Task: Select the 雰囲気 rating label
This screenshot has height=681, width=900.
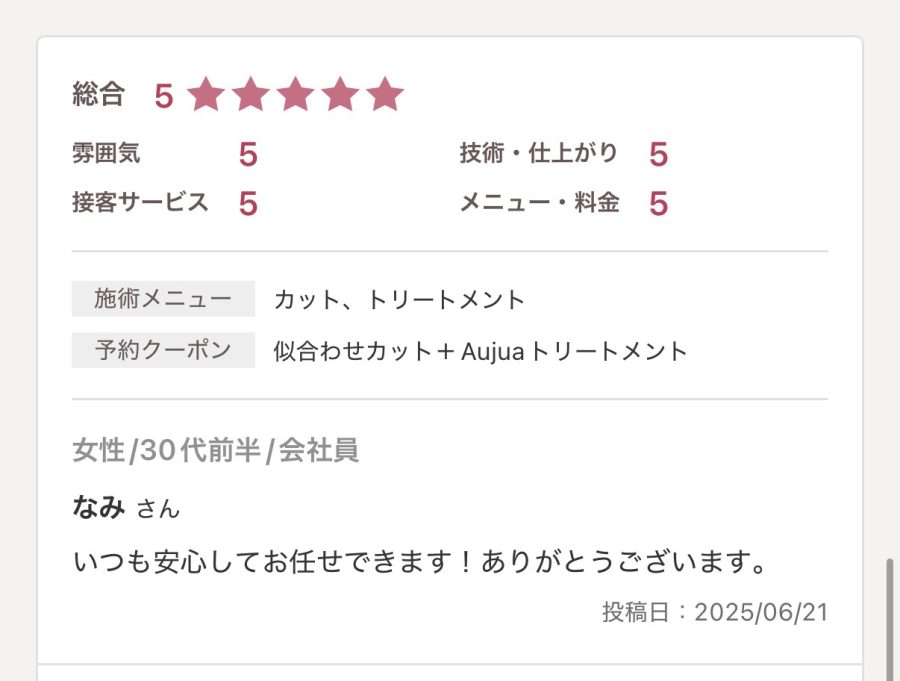Action: point(106,153)
